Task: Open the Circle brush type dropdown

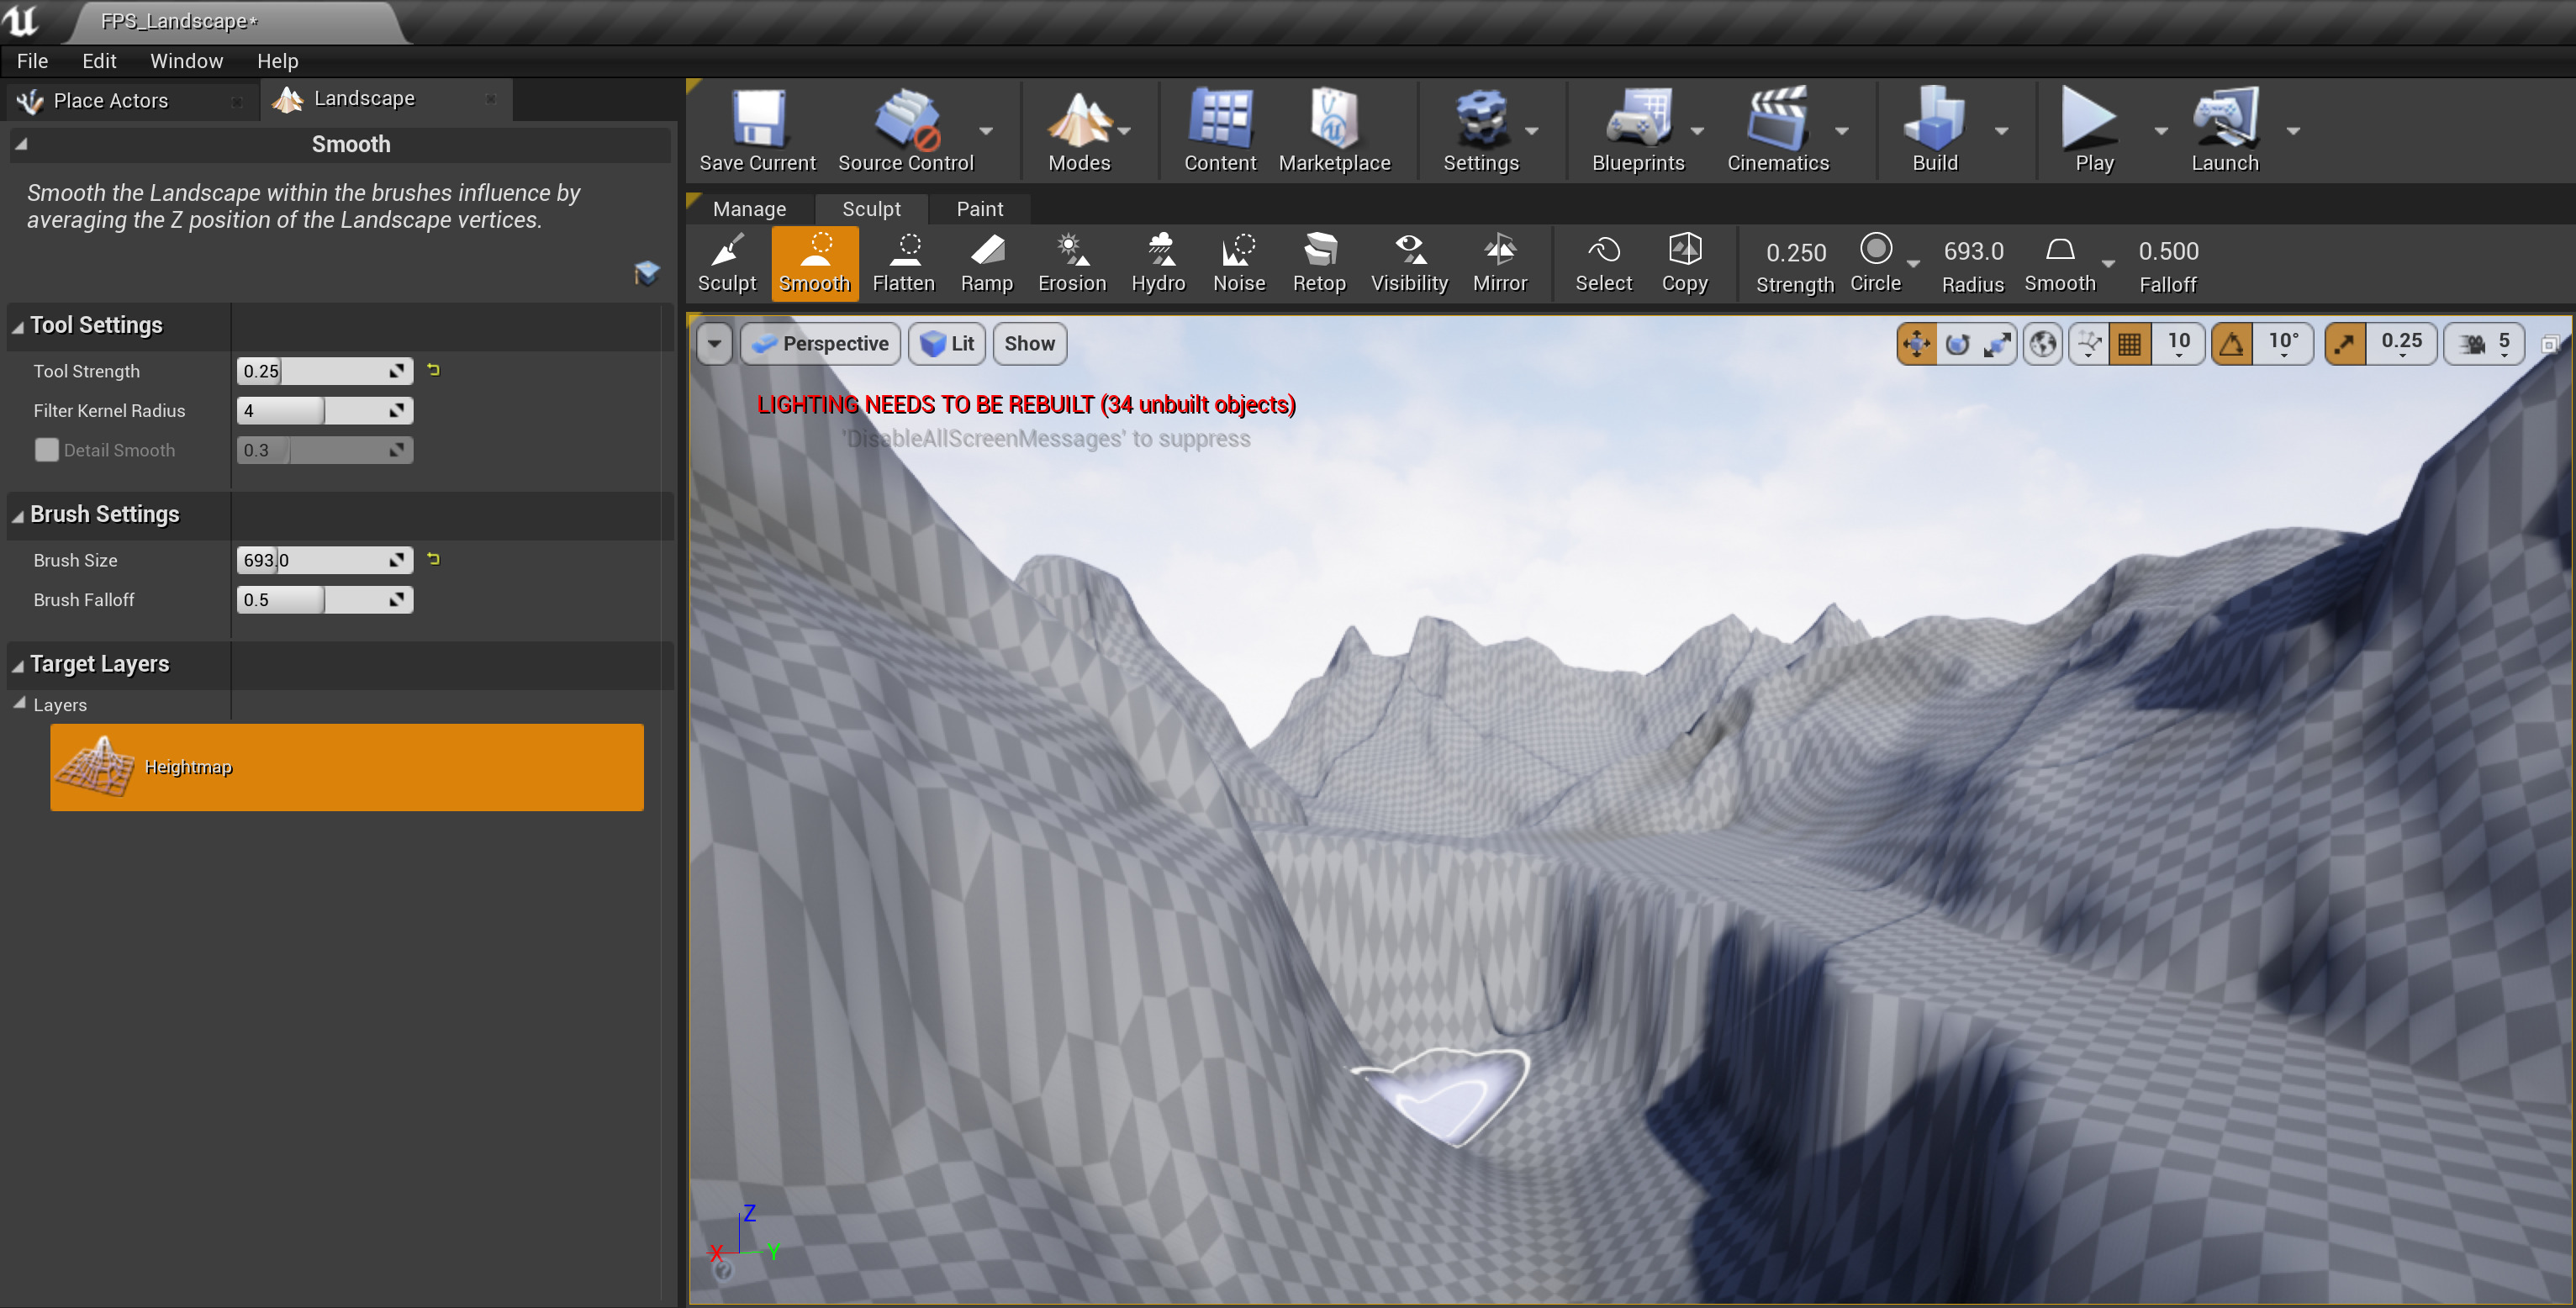Action: [1914, 263]
